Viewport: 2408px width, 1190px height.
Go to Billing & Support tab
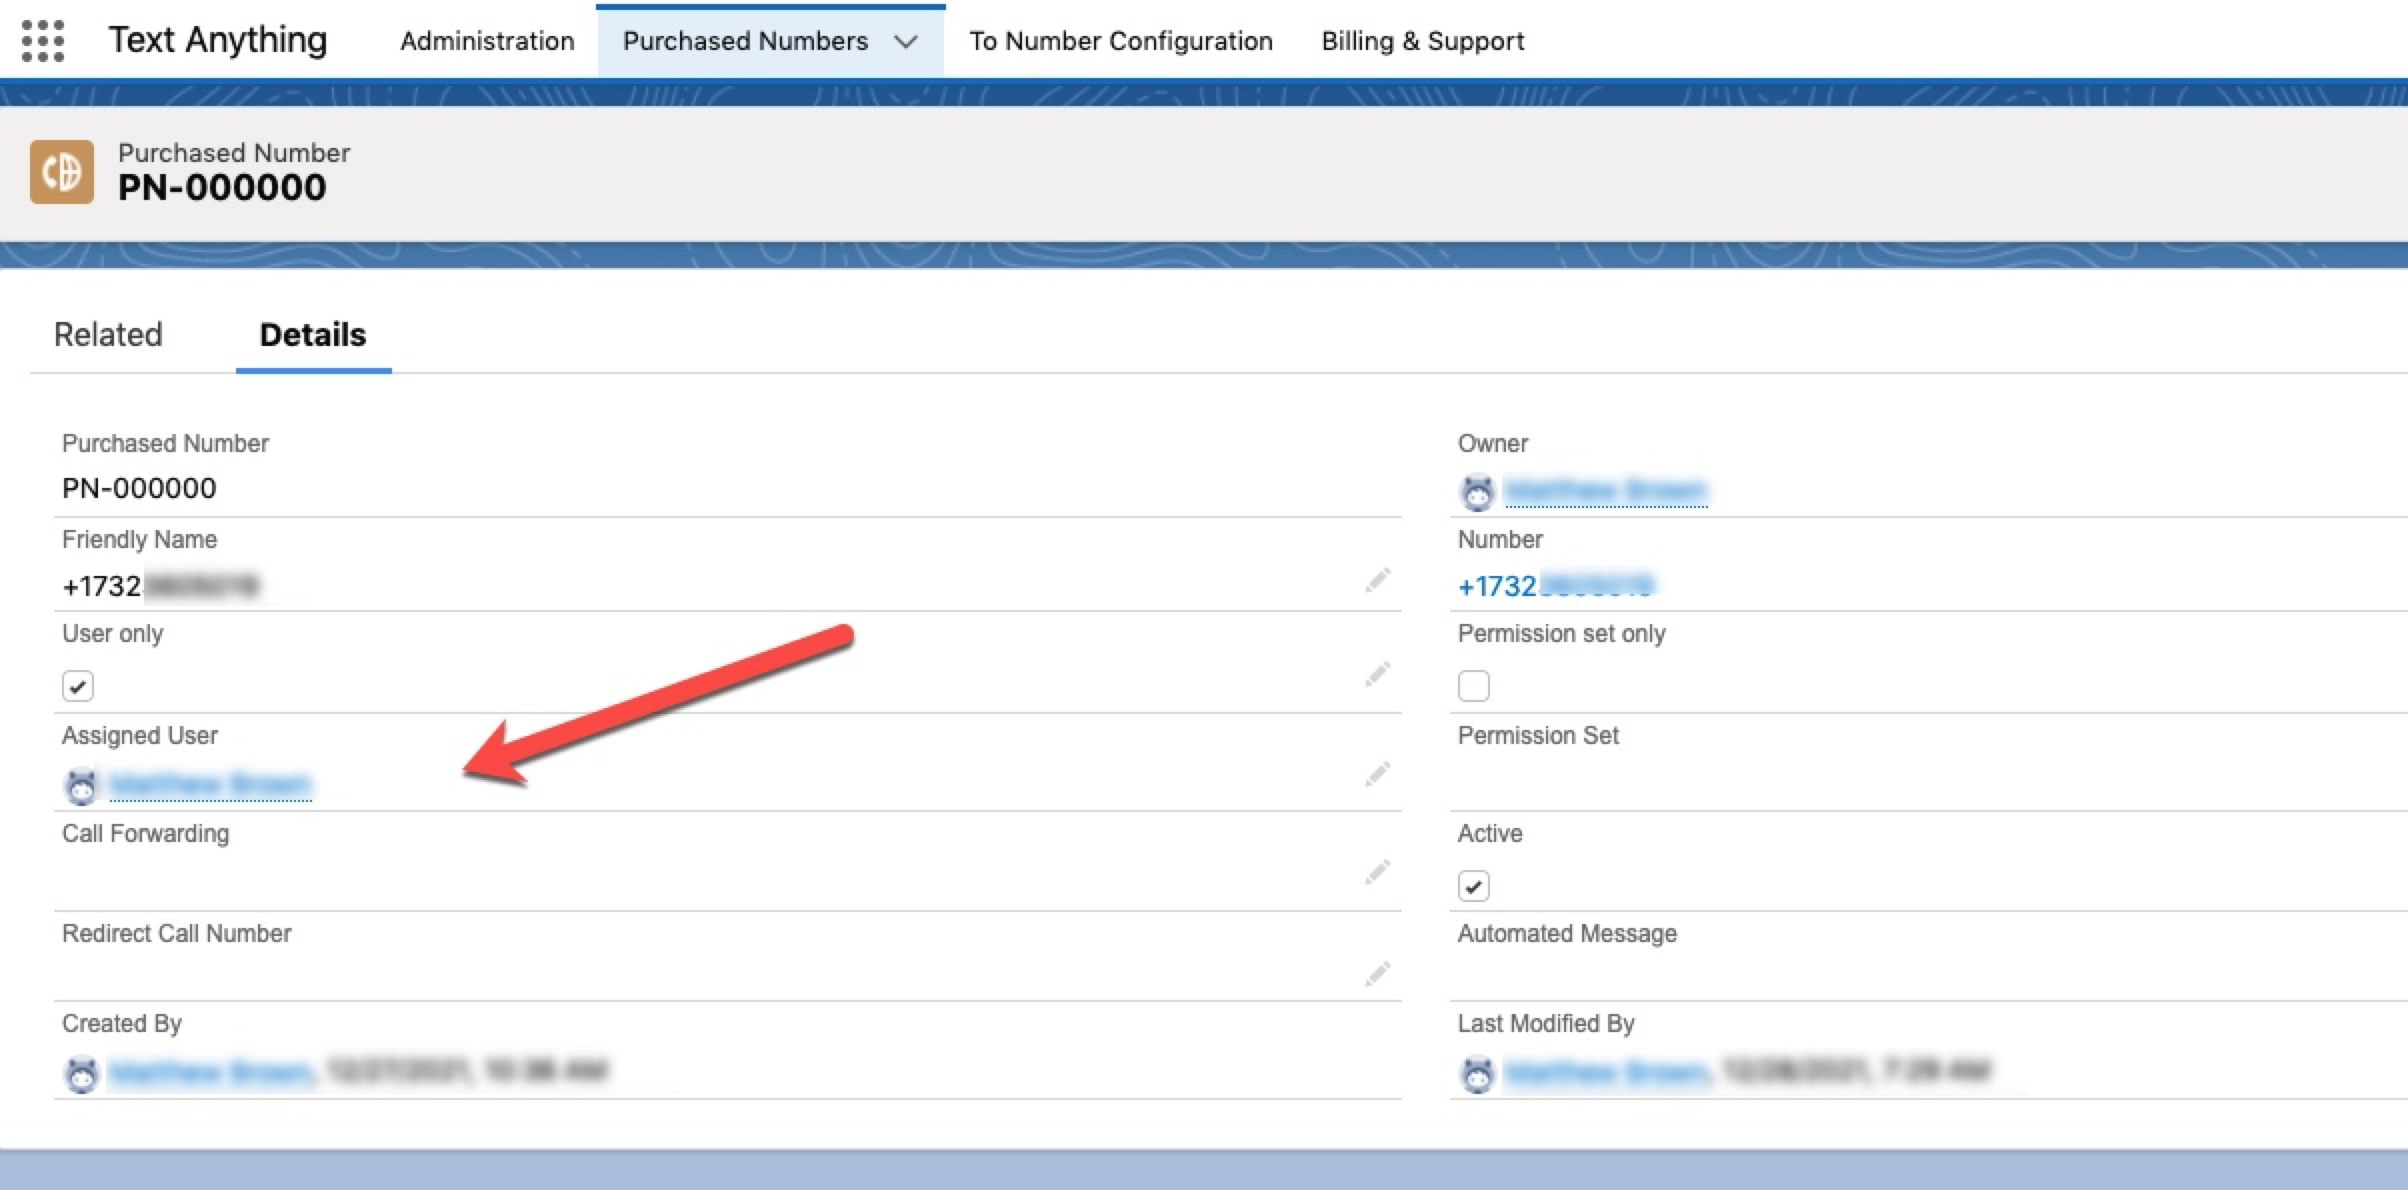pos(1422,41)
